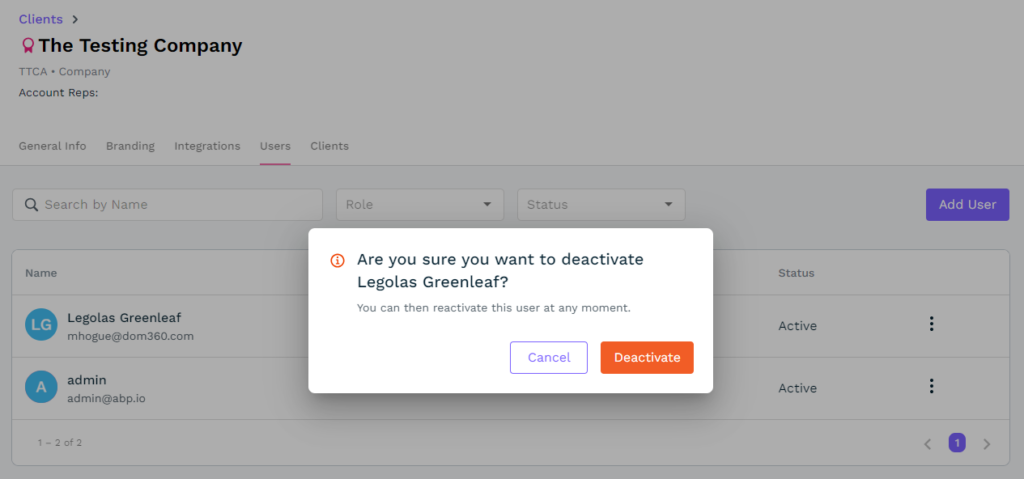The height and width of the screenshot is (479, 1024).
Task: Click the admin user avatar
Action: click(41, 387)
